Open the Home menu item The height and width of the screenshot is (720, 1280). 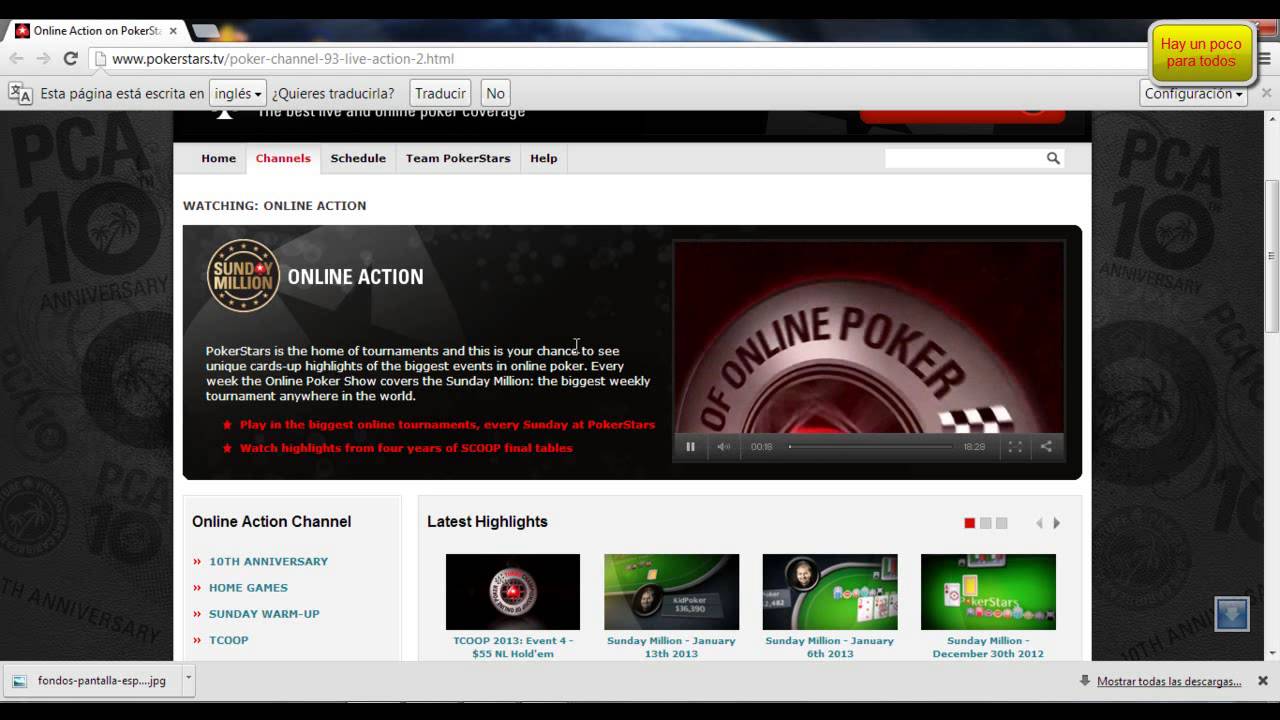218,158
